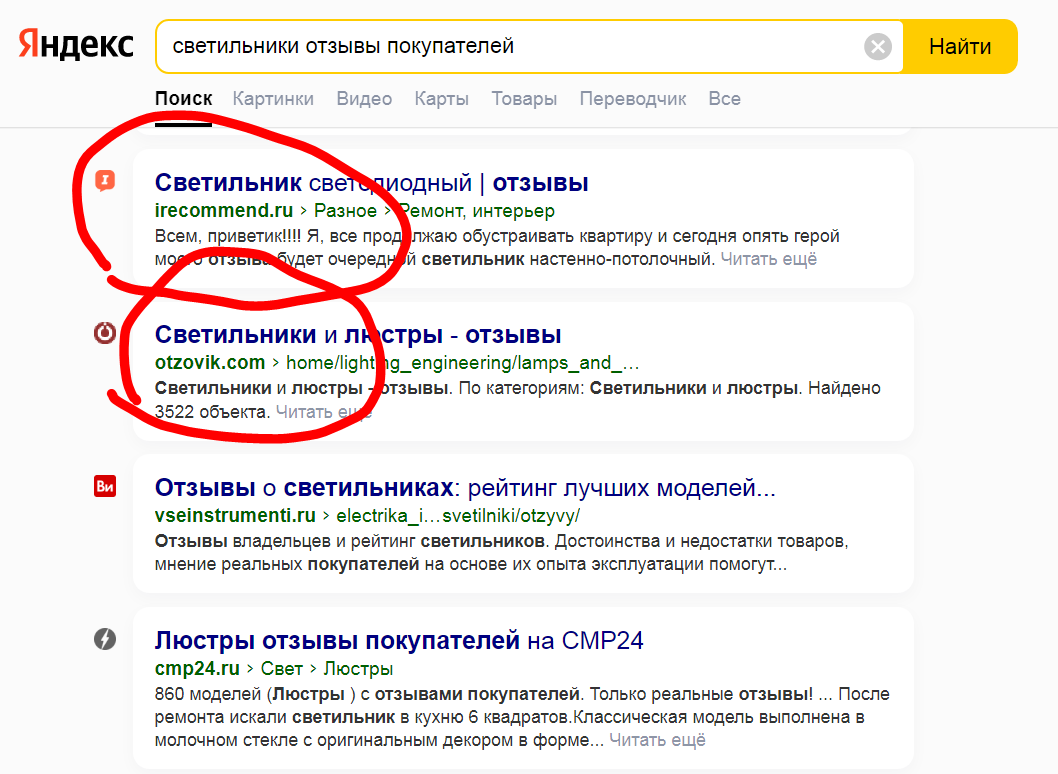Click the cmp24.ru lightning favicon icon

coord(105,638)
